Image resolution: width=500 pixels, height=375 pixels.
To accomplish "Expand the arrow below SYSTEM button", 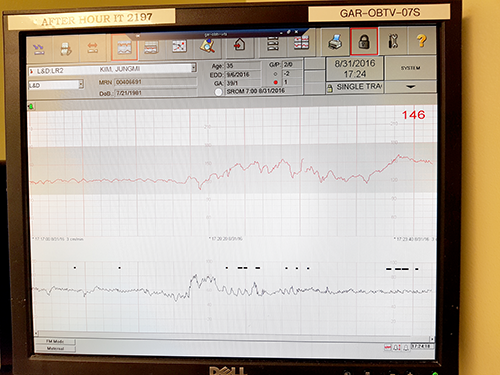I will [410, 87].
